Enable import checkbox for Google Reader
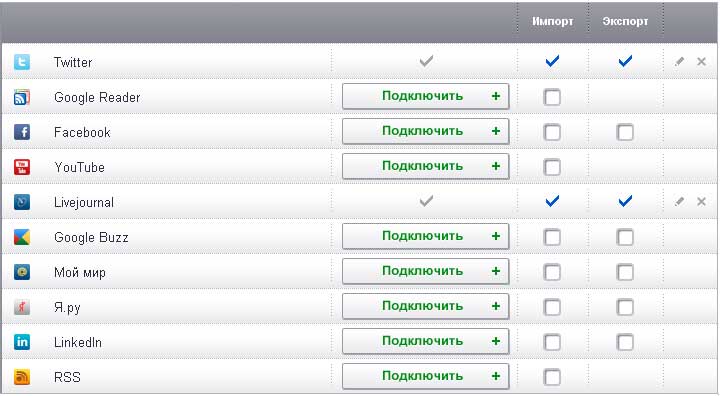The height and width of the screenshot is (396, 720). pos(552,97)
